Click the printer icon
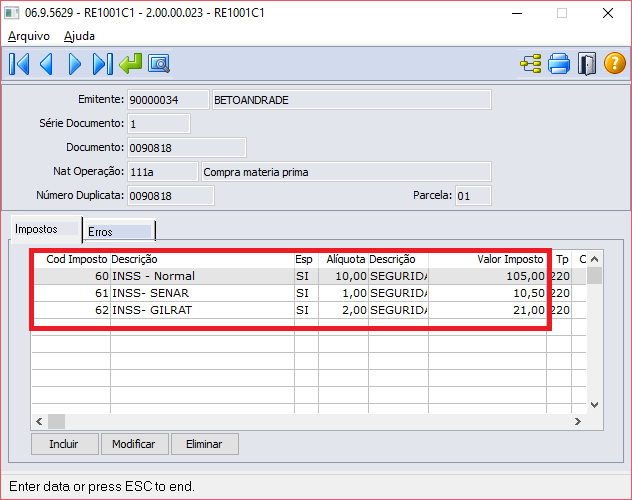Image resolution: width=632 pixels, height=500 pixels. pos(559,64)
